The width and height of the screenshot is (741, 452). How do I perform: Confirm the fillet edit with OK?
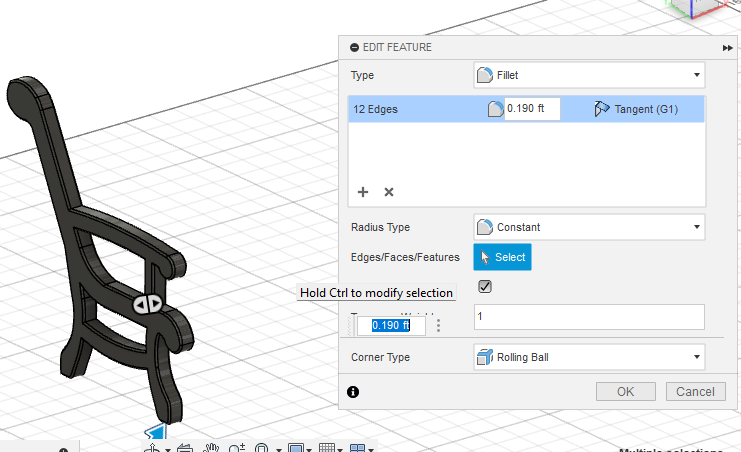pyautogui.click(x=626, y=391)
